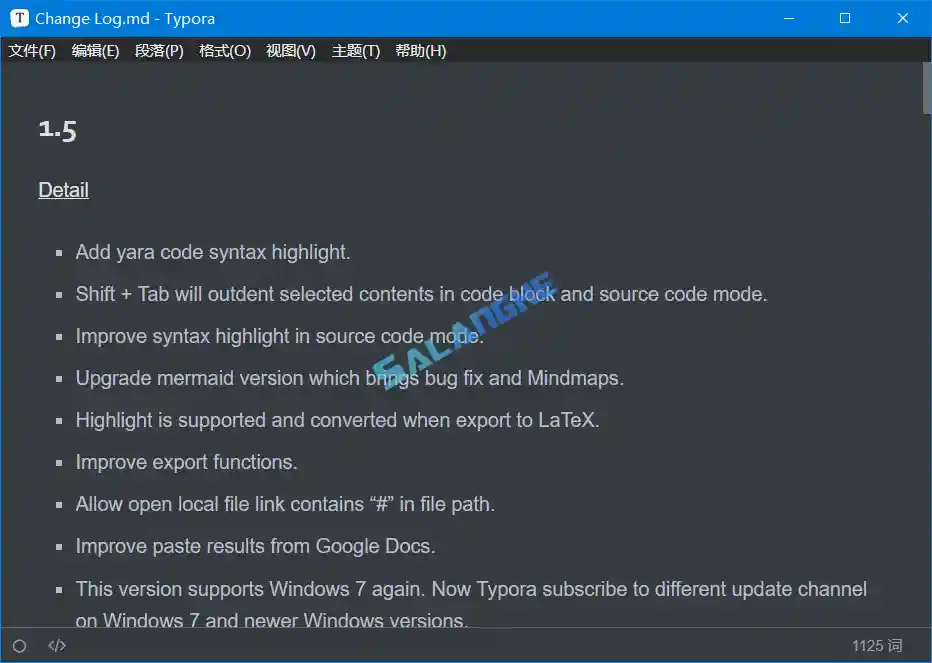Viewport: 932px width, 663px height.
Task: Open the 帮助(H) menu
Action: pyautogui.click(x=420, y=50)
